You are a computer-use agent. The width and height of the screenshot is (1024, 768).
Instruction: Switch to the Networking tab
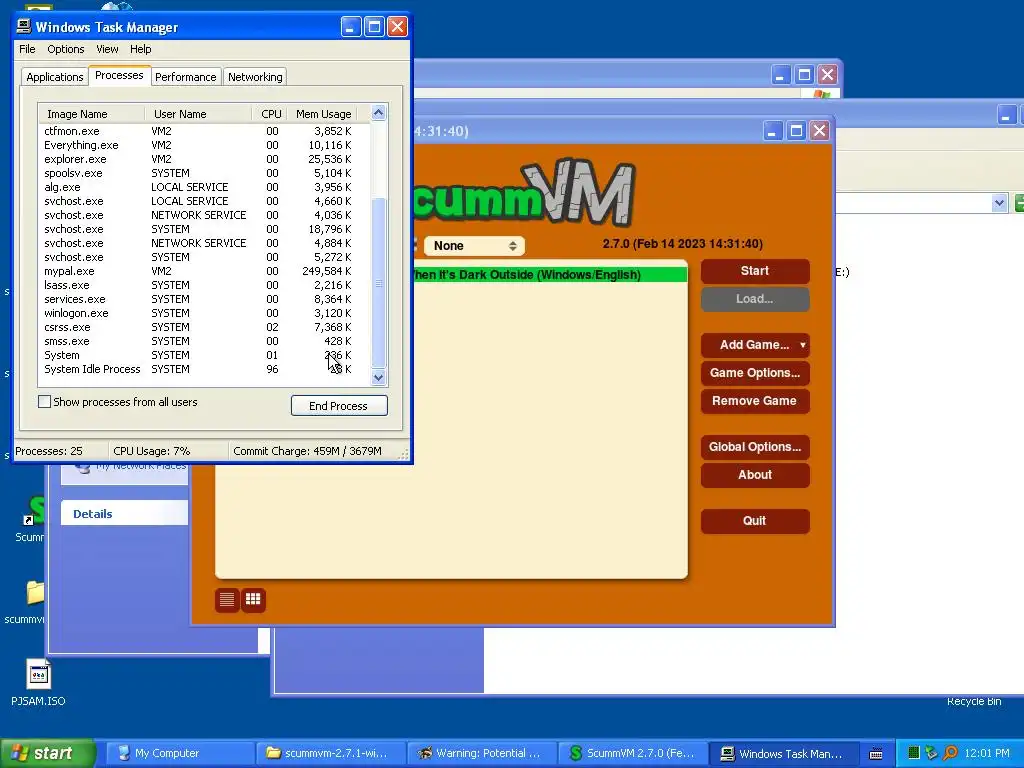pyautogui.click(x=255, y=77)
